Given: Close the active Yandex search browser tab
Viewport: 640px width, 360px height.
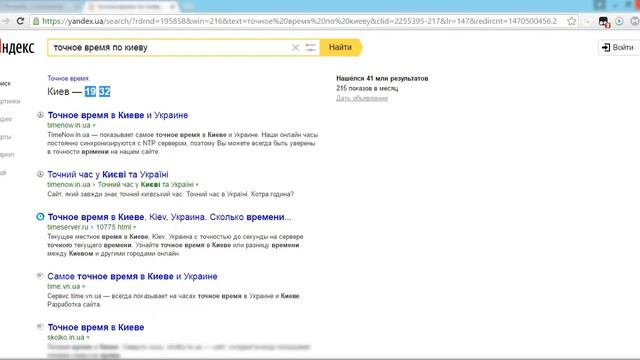Looking at the screenshot, I should coord(172,7).
